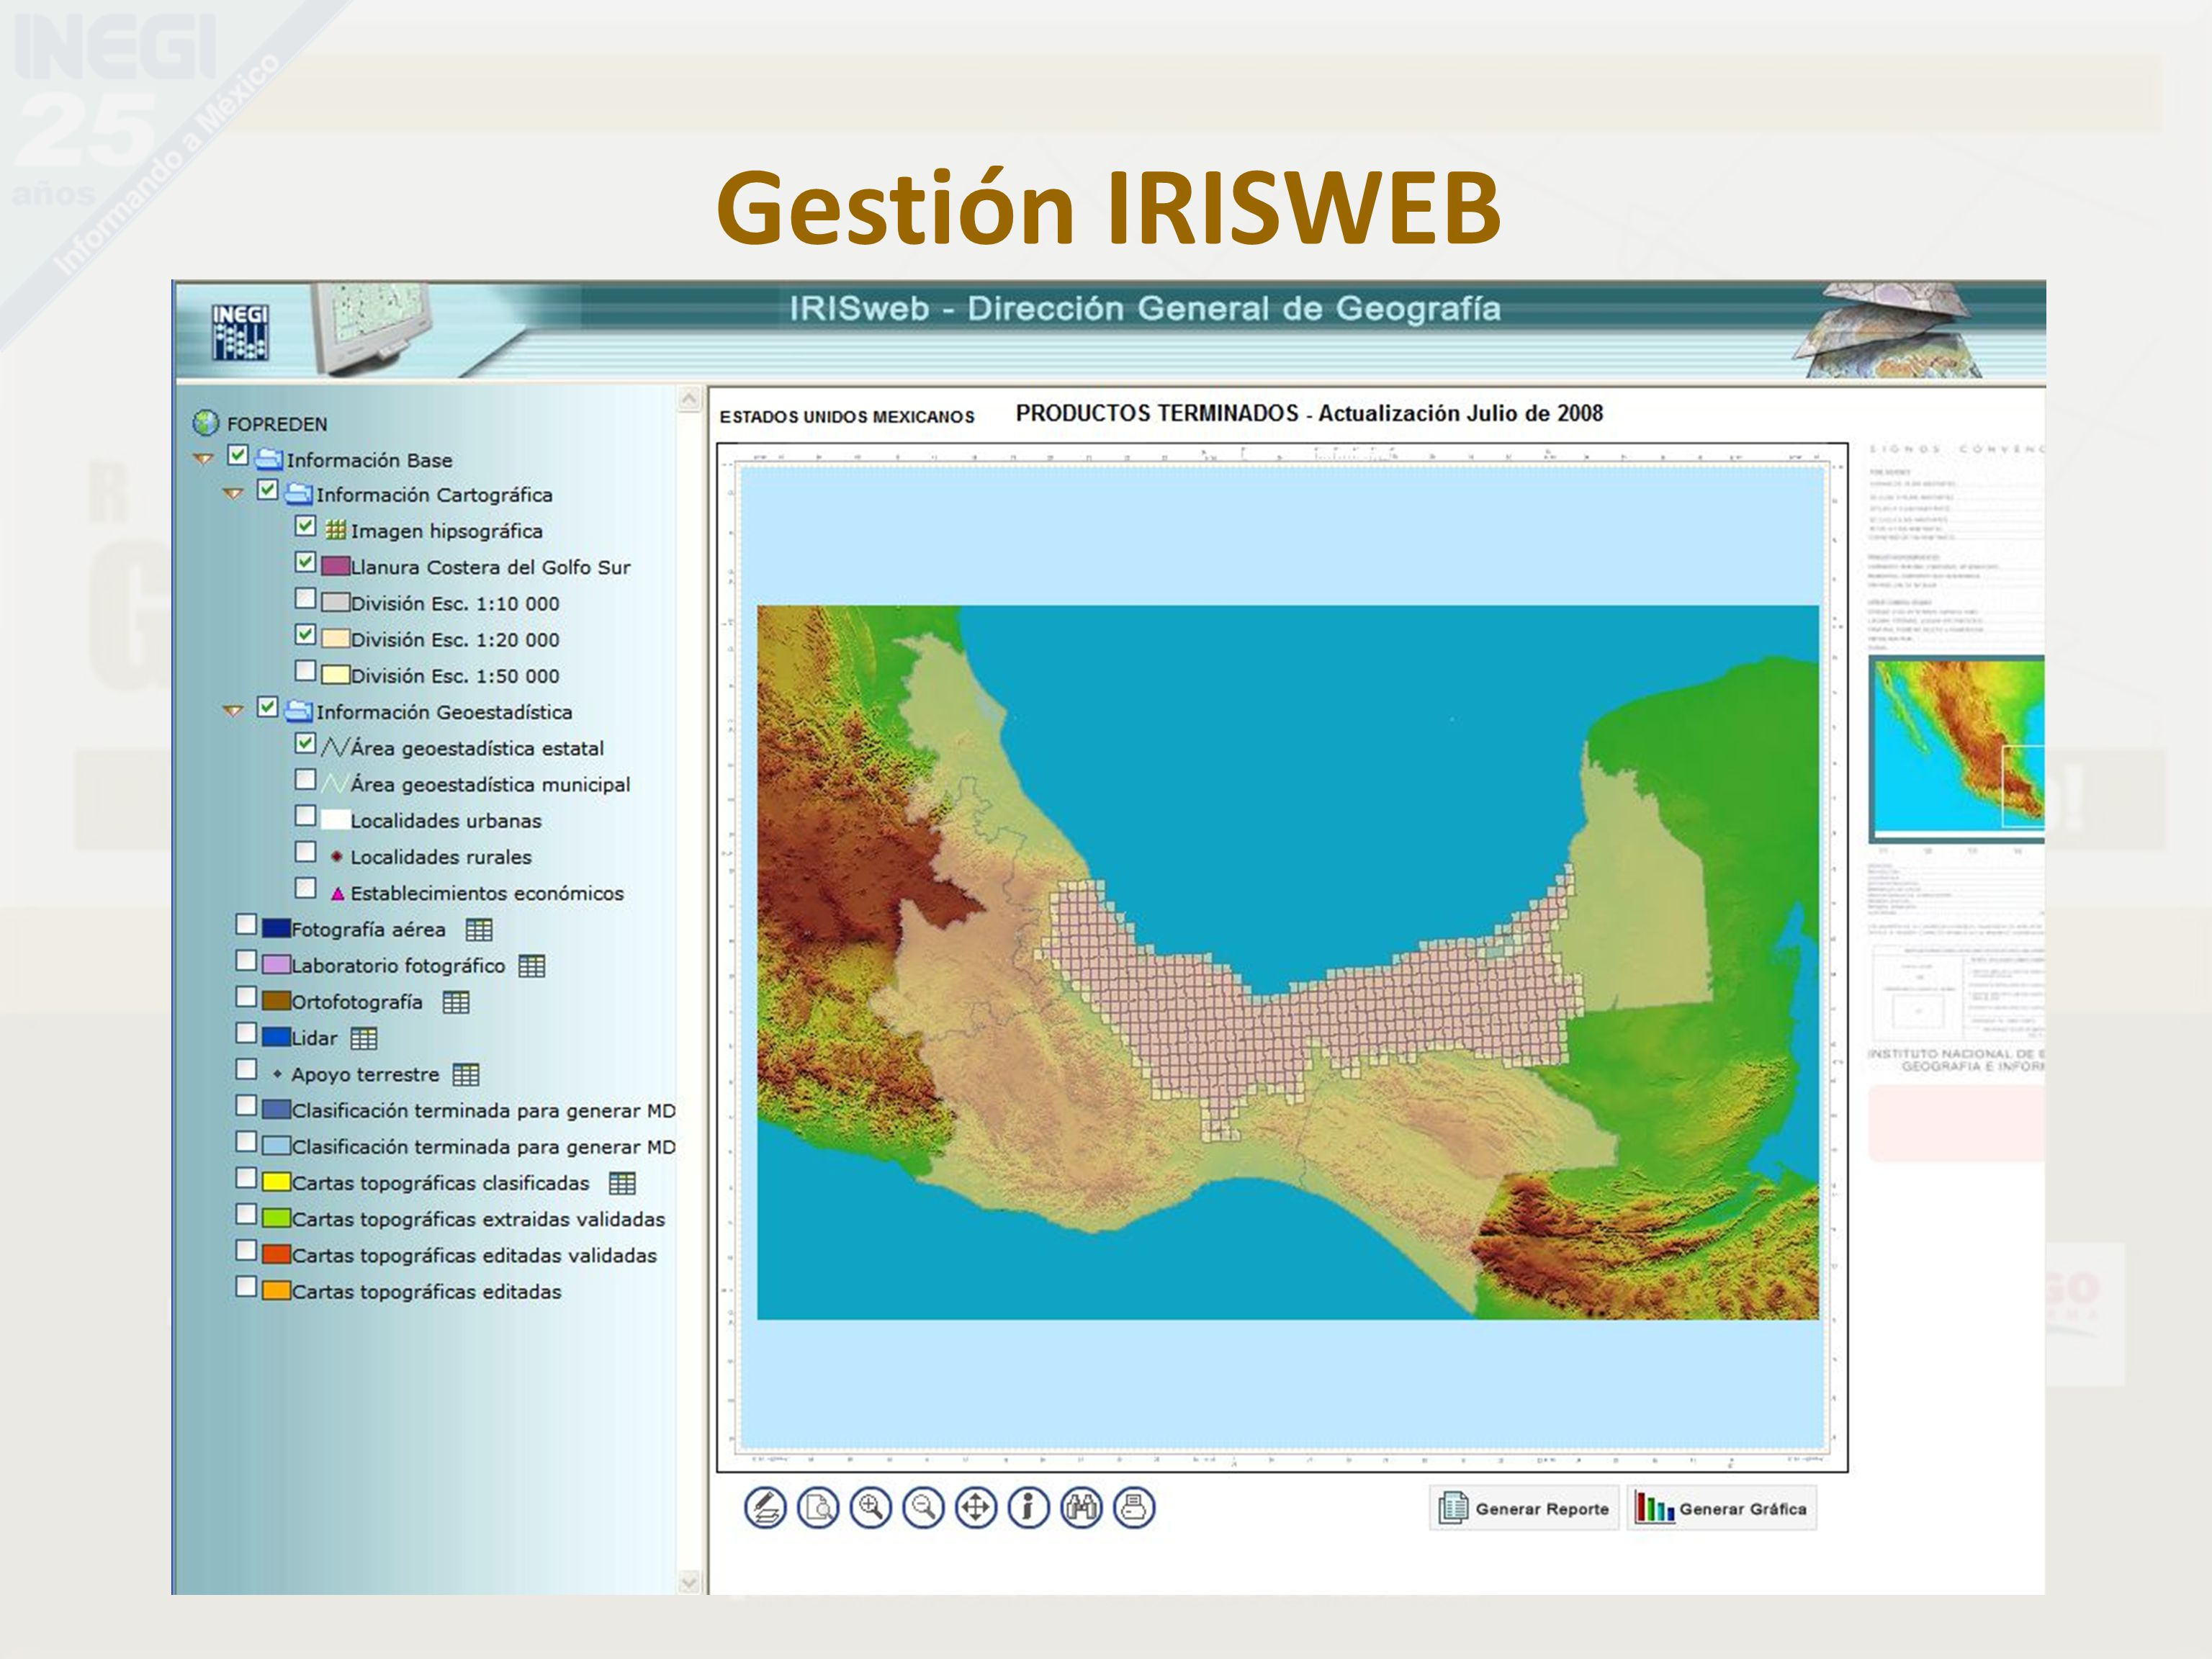Activate the page preview magnifier tool
The width and height of the screenshot is (2212, 1659).
(818, 1507)
